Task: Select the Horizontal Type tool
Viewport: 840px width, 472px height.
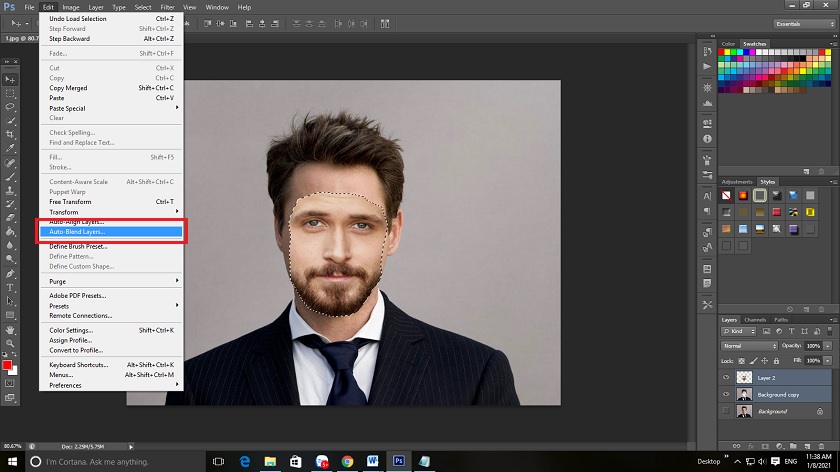Action: [x=10, y=288]
